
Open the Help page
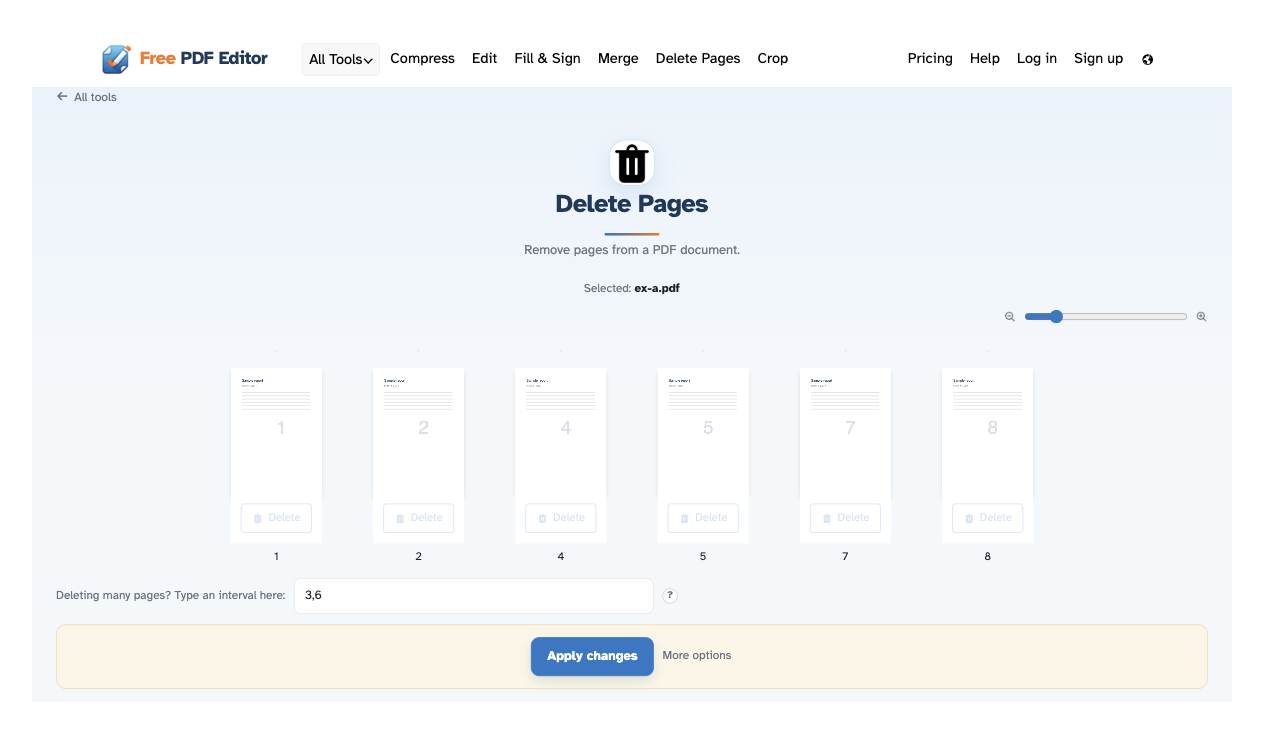click(985, 59)
